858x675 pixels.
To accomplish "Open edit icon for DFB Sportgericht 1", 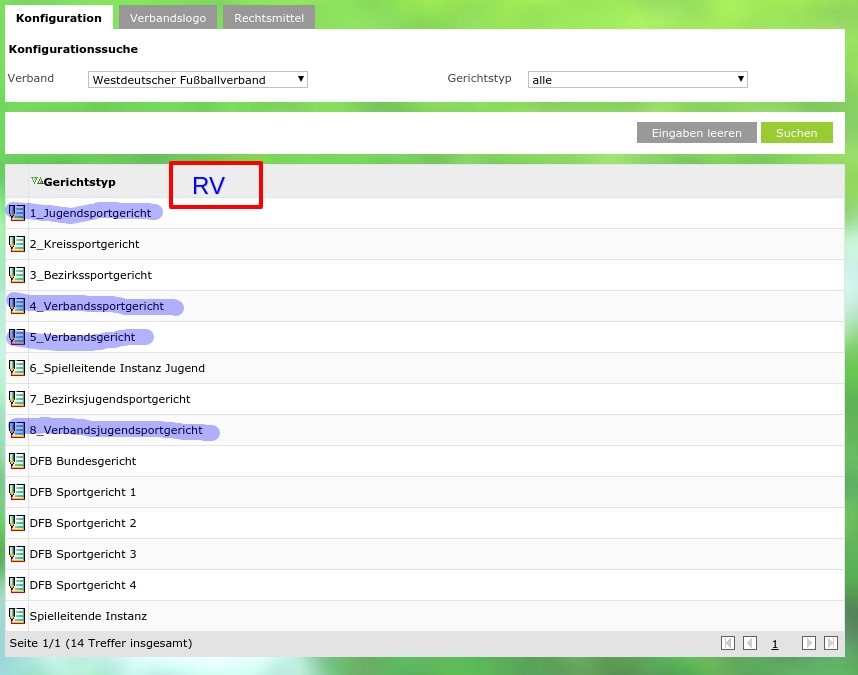I will [17, 492].
